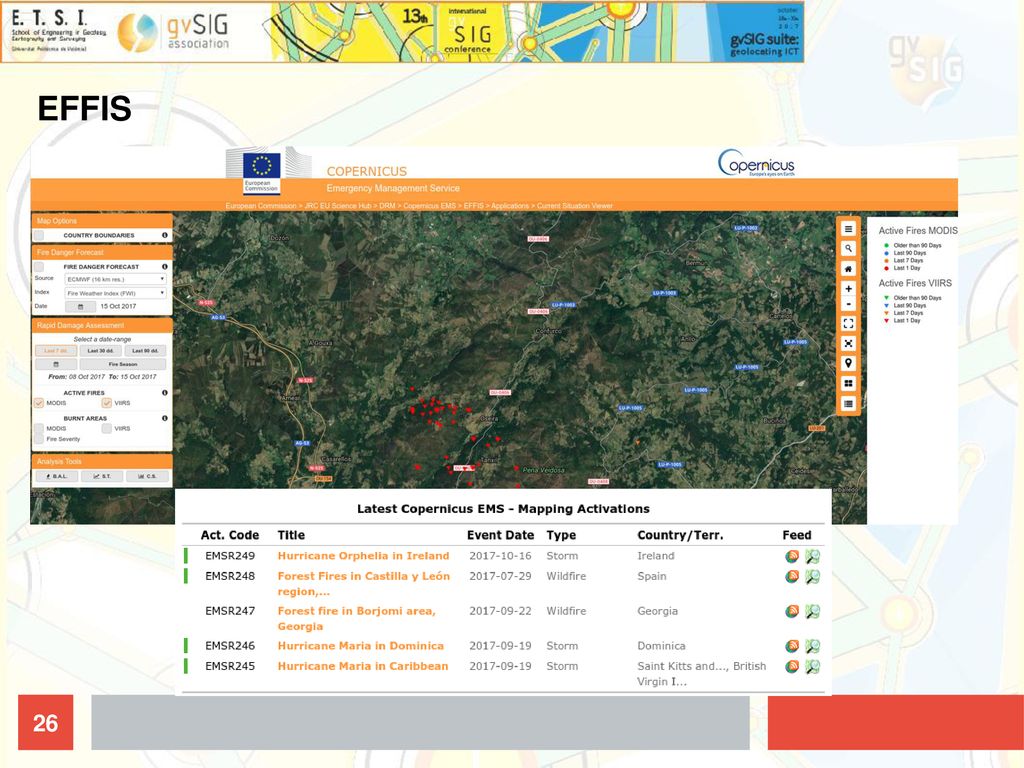Click map magnifier icon for EMSR248
The image size is (1024, 768).
click(x=812, y=577)
